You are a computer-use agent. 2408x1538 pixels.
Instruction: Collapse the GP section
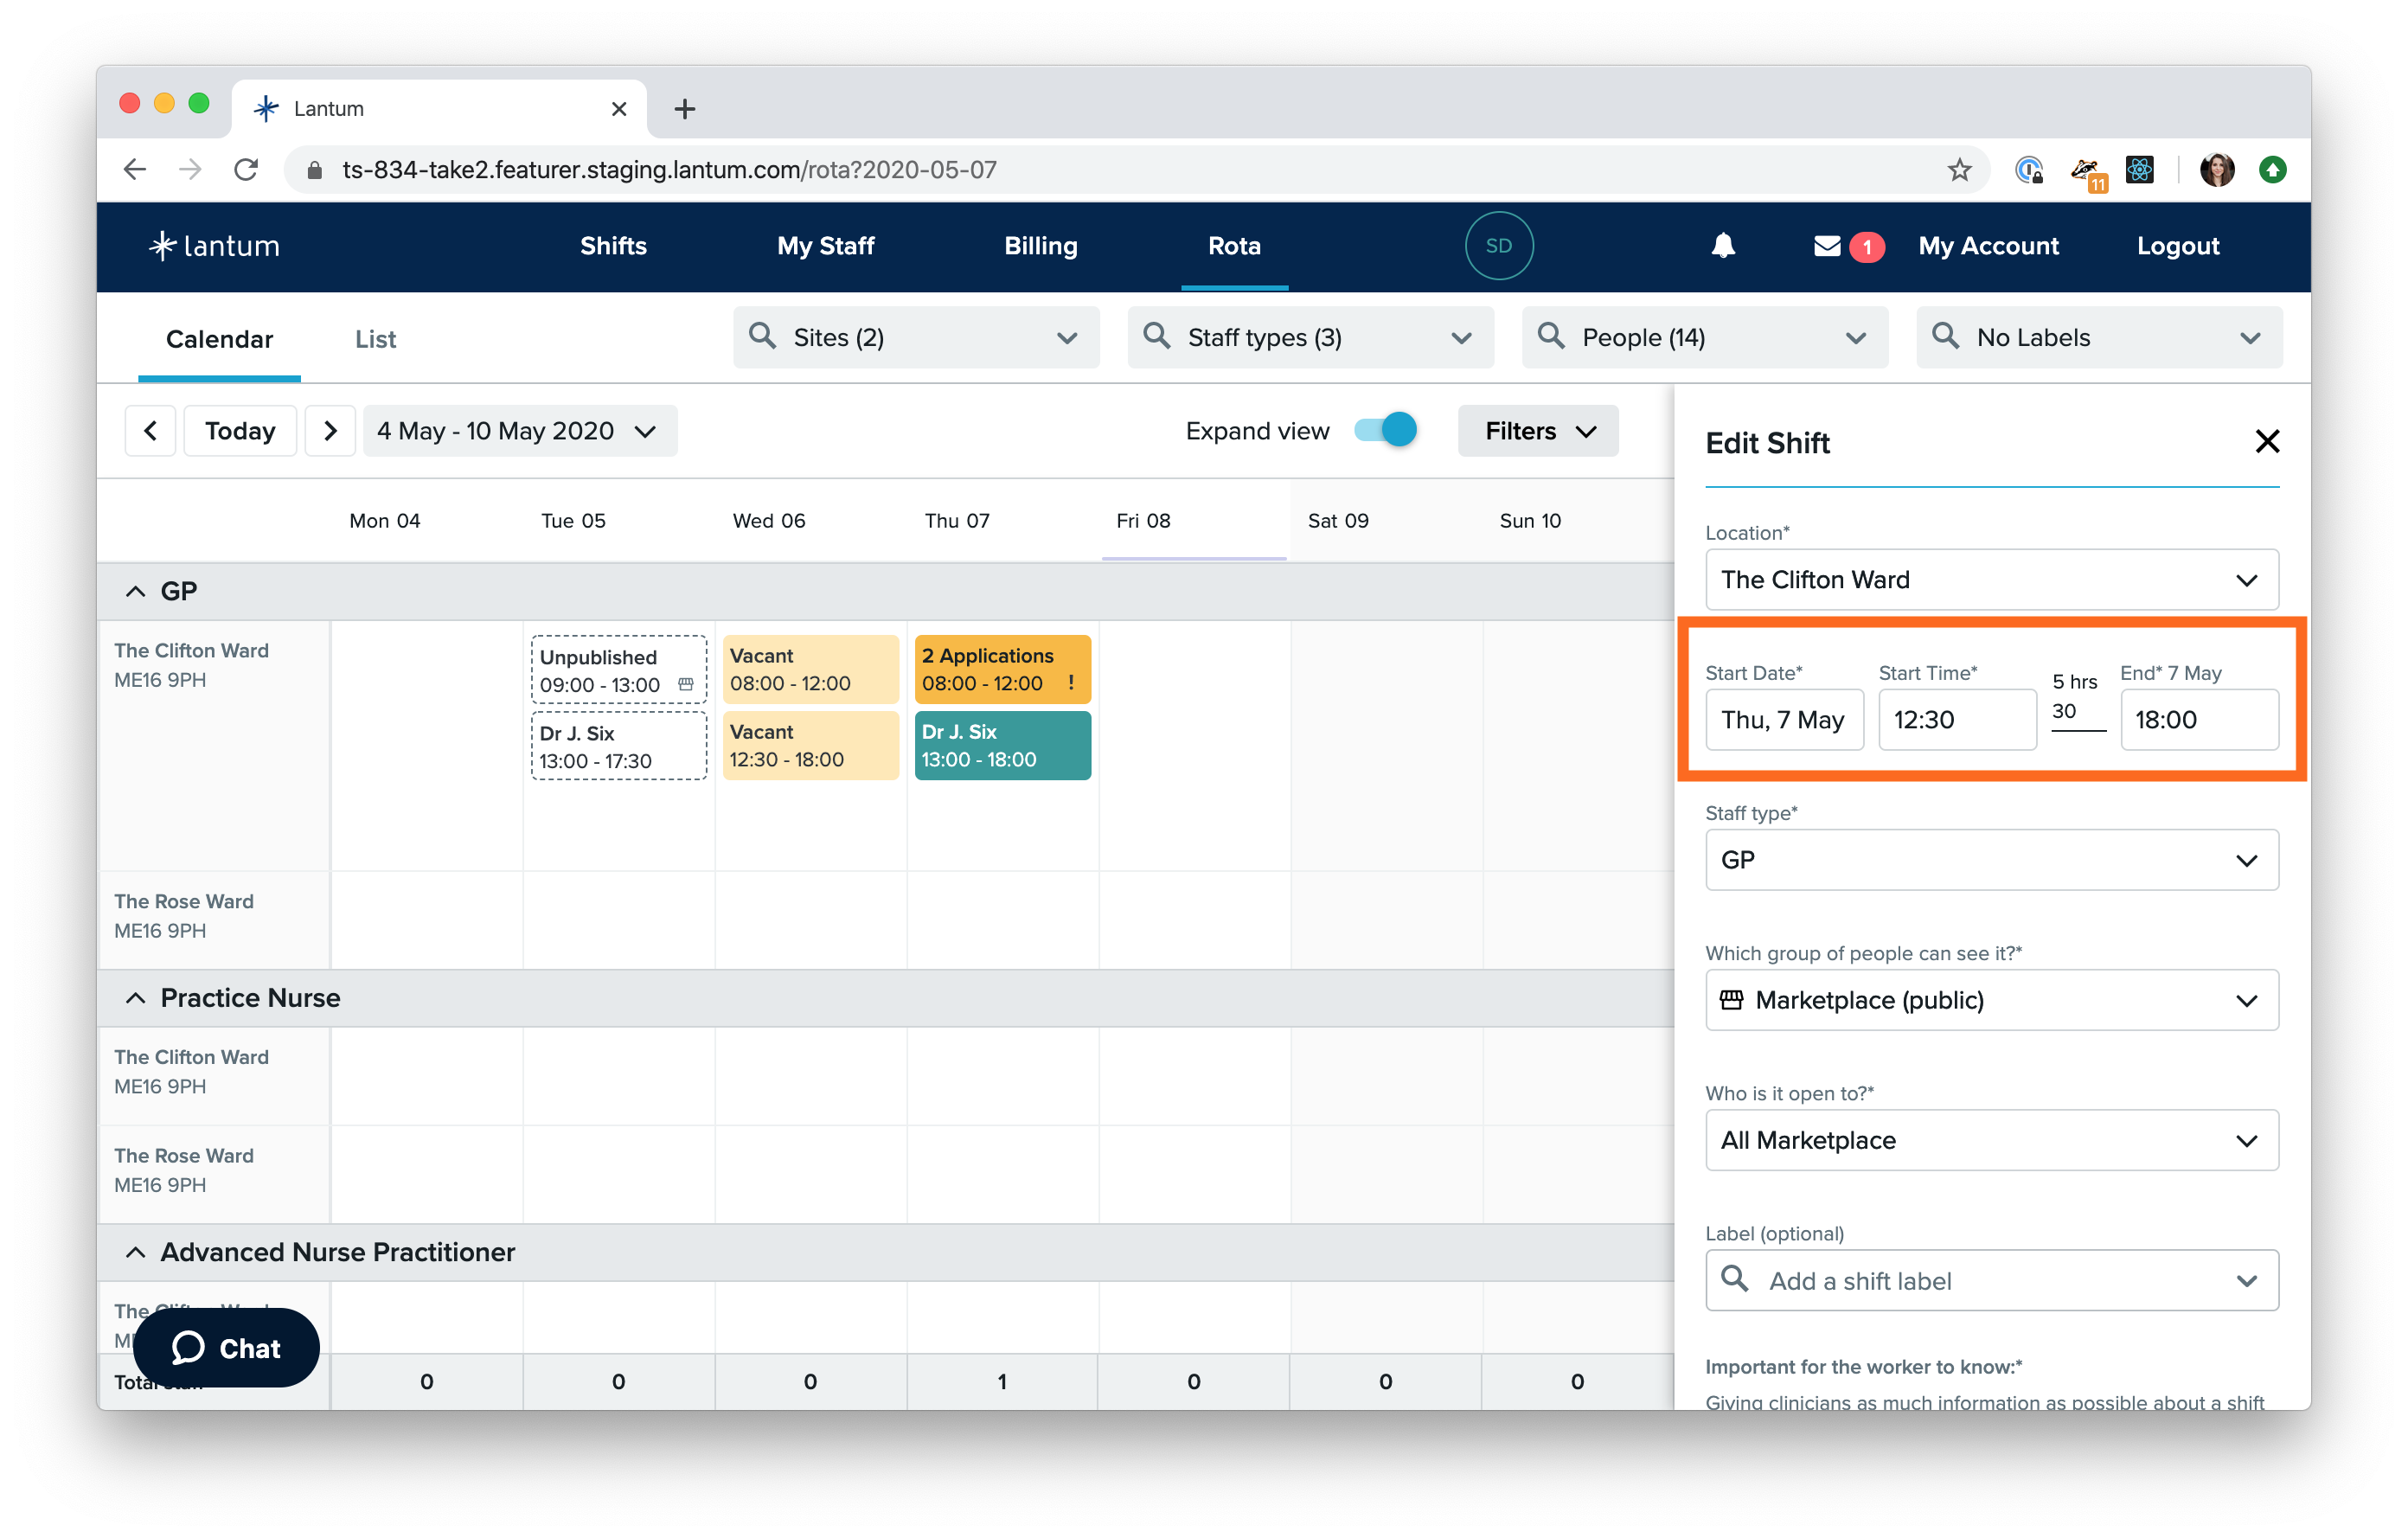[136, 591]
